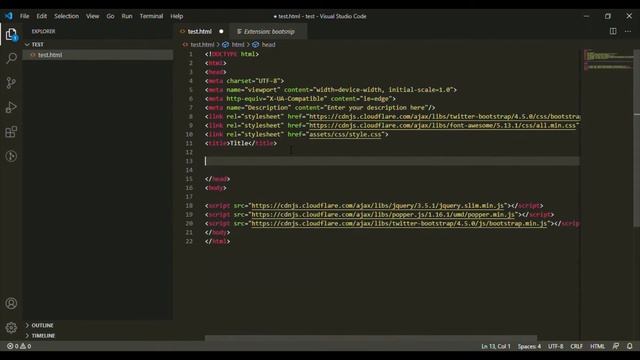Open the Run menu
The height and width of the screenshot is (360, 640).
127,16
